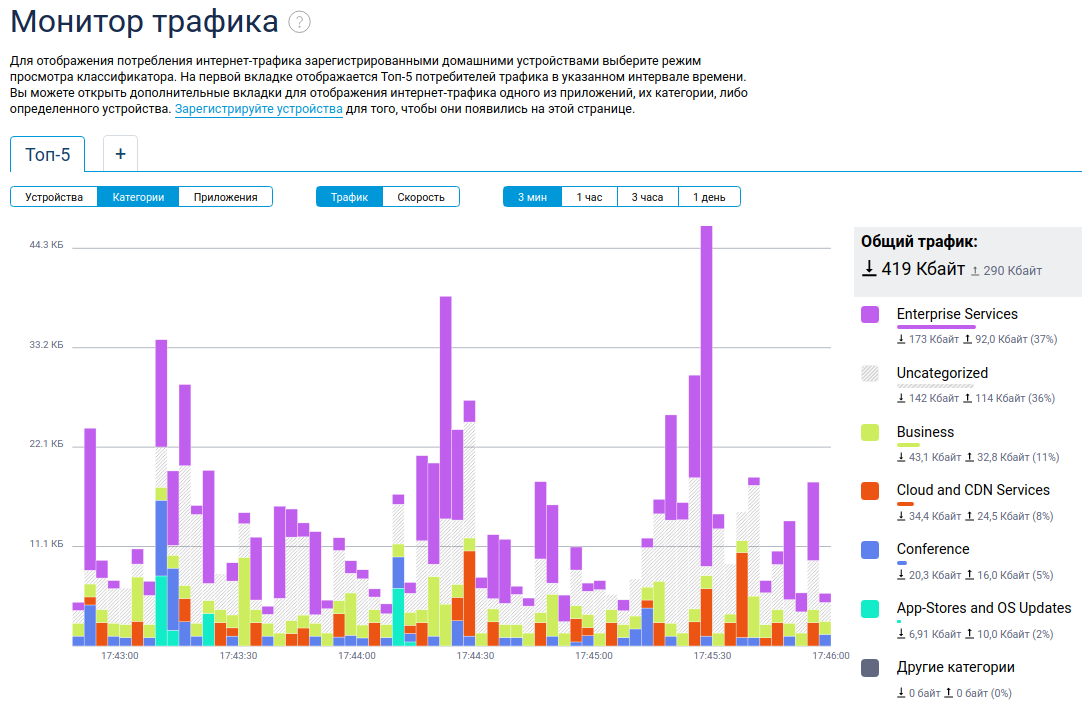Set time interval to 1 час

pos(589,197)
